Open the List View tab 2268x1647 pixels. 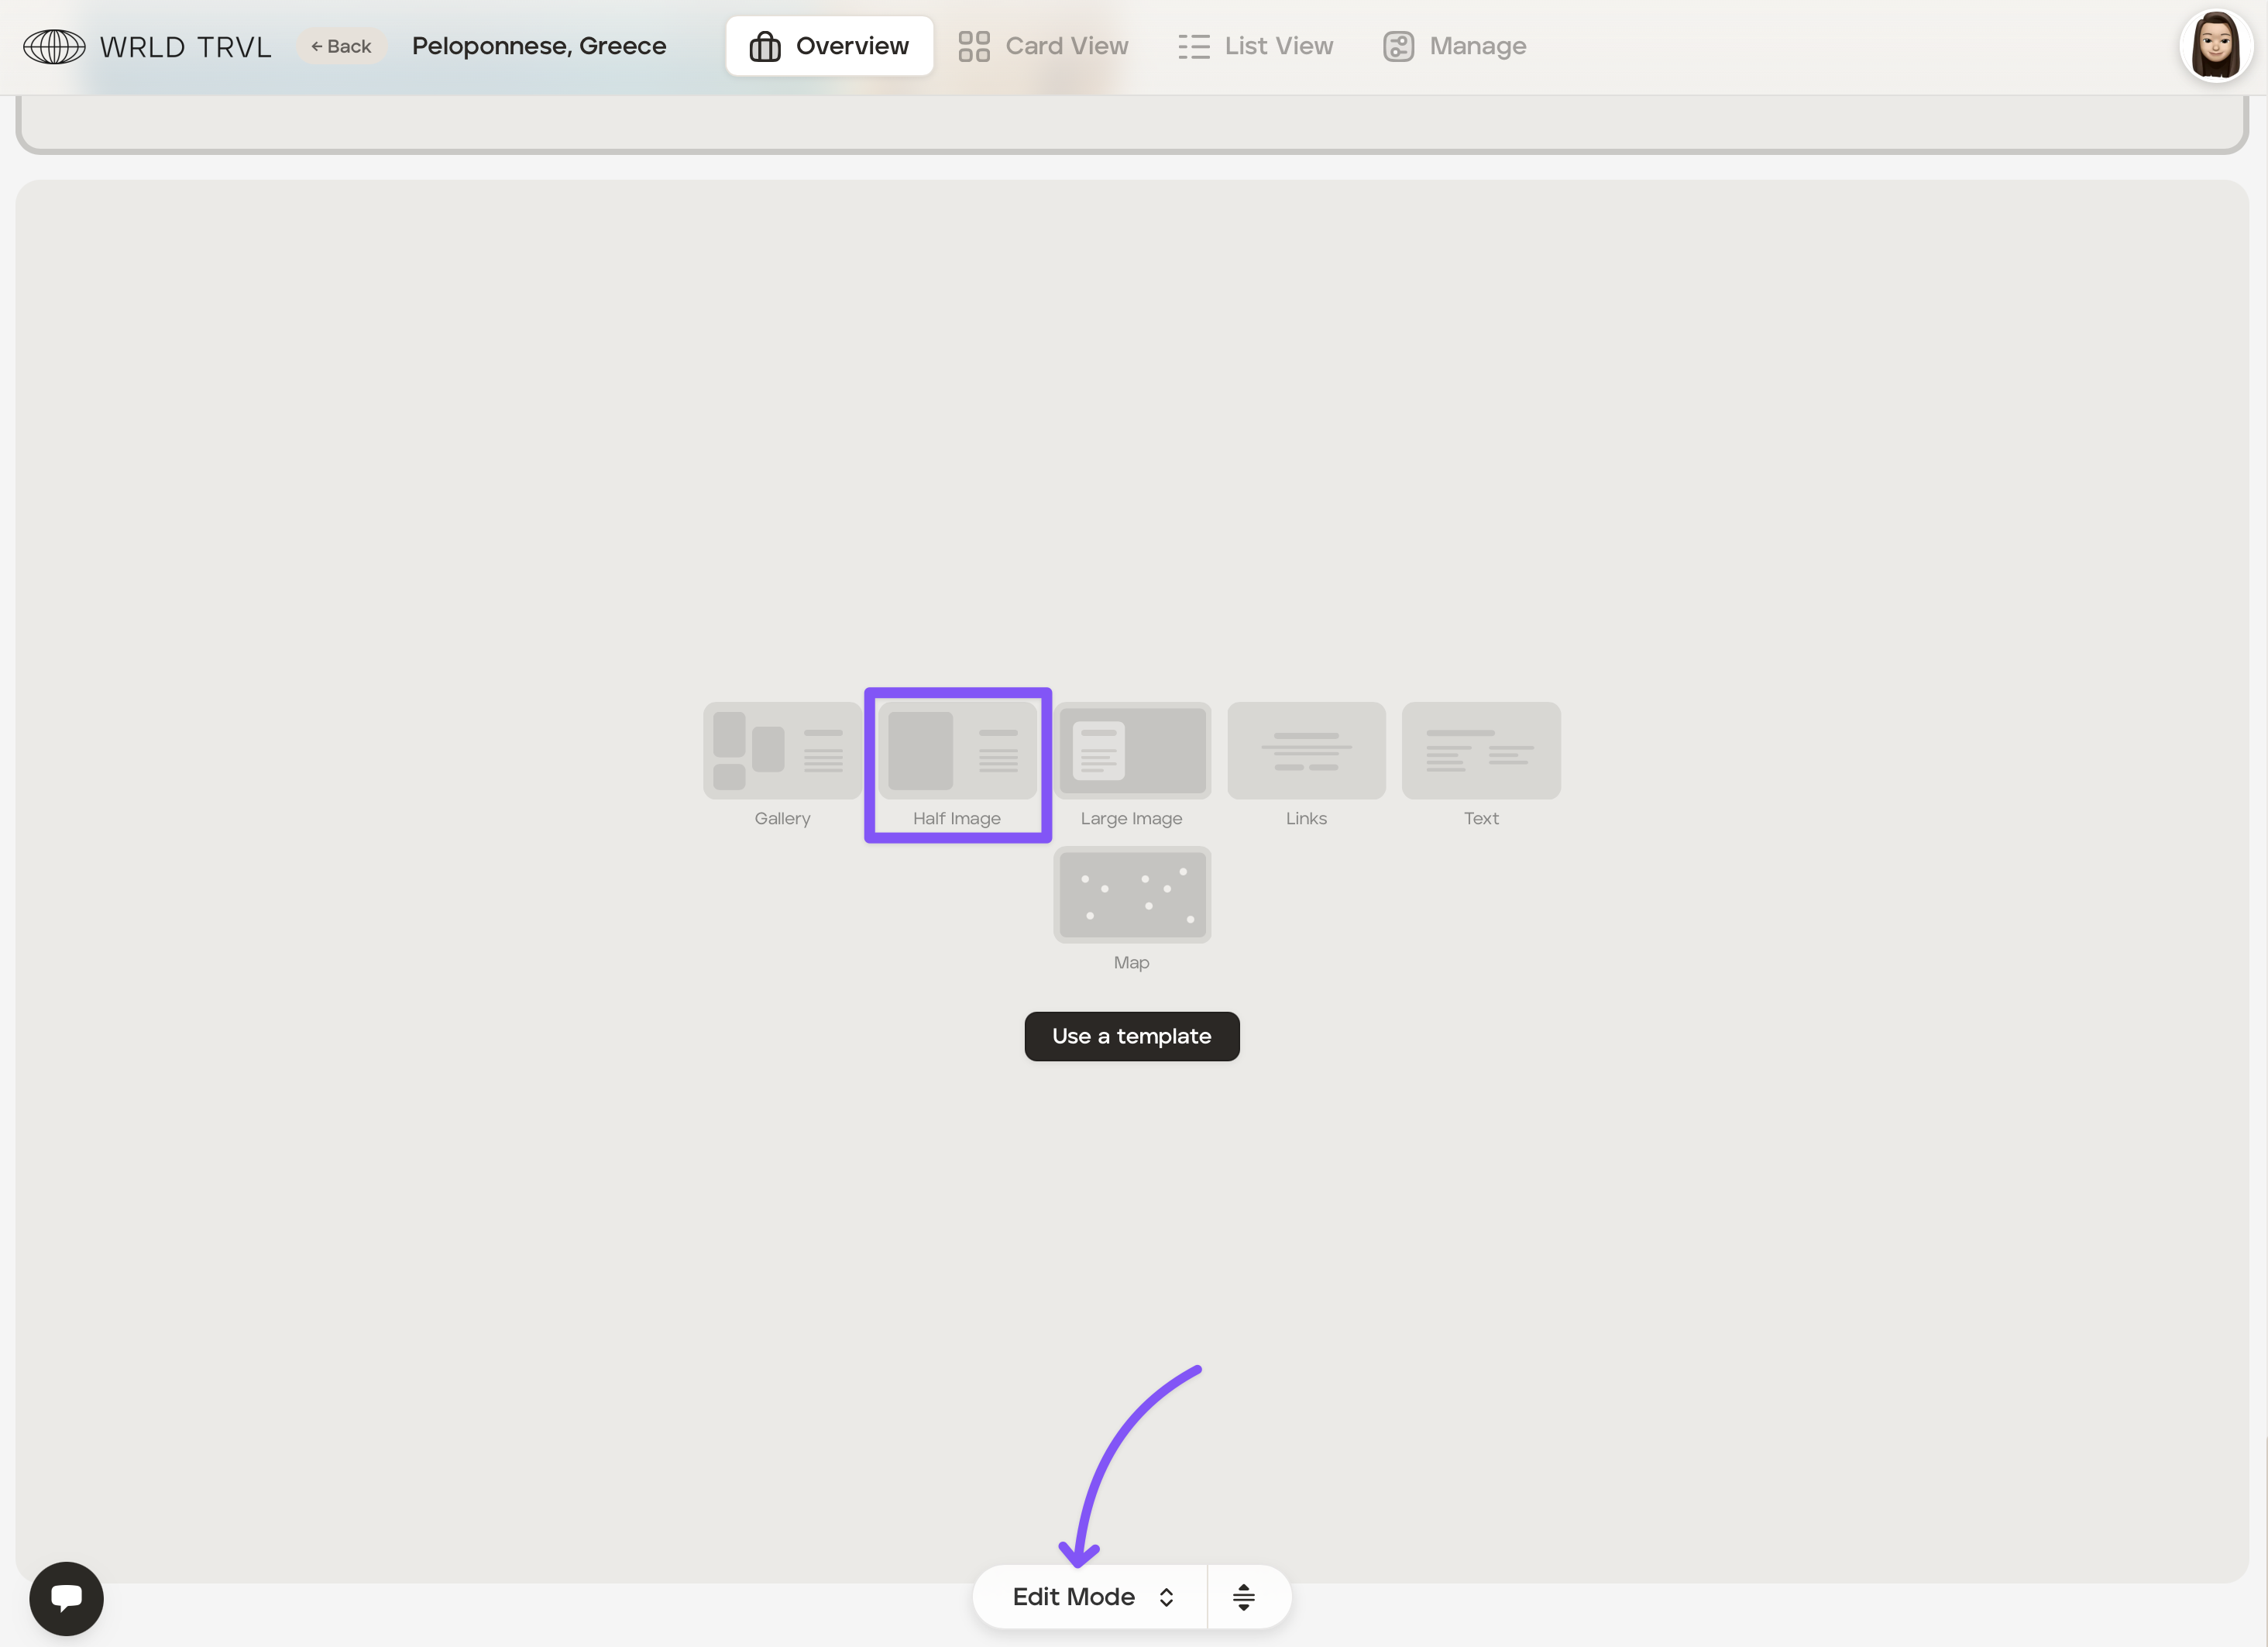(x=1255, y=46)
